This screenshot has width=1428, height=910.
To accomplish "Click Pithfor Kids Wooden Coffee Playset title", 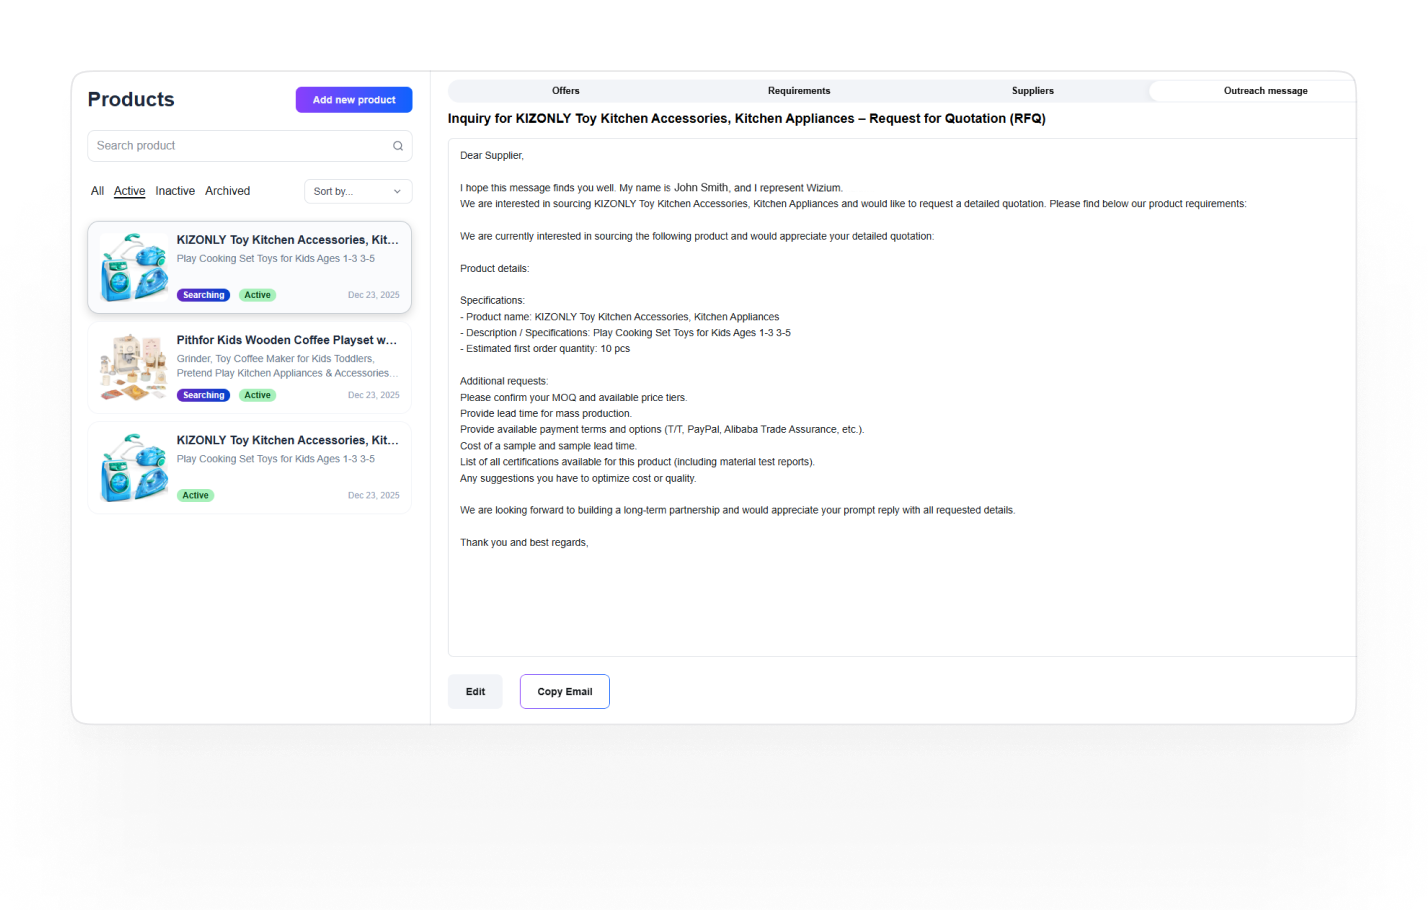I will [x=287, y=340].
